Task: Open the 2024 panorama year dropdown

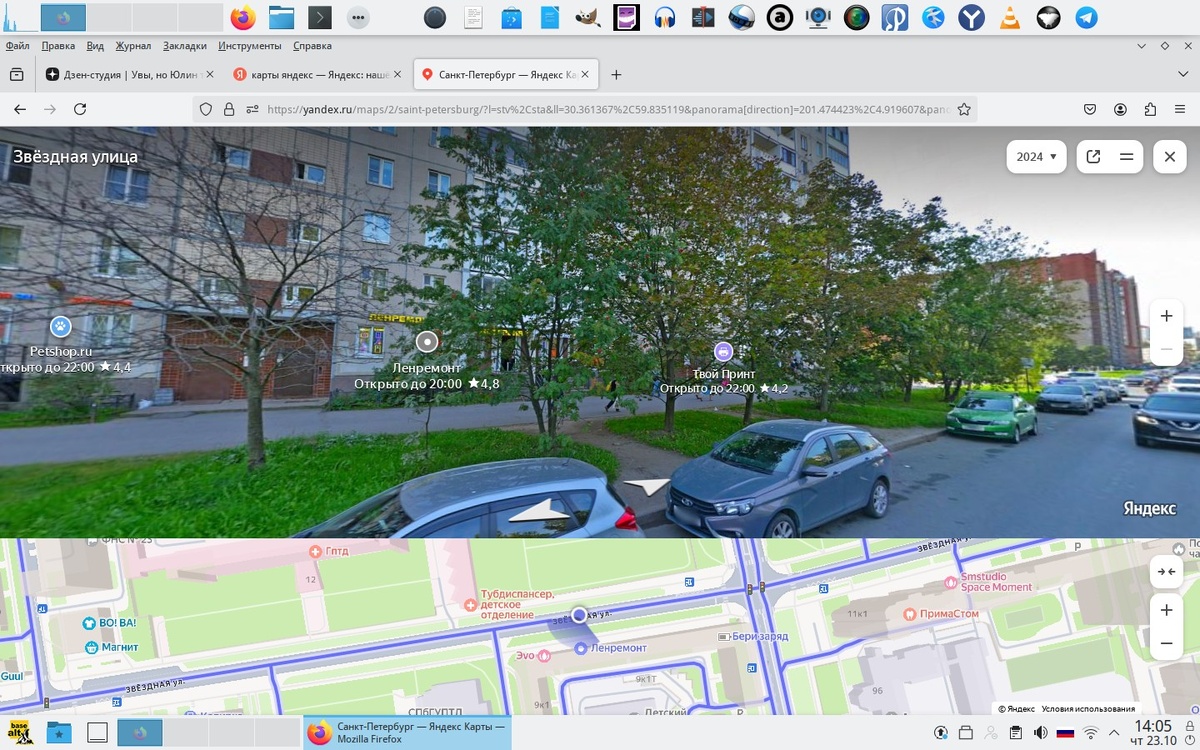Action: (x=1036, y=156)
